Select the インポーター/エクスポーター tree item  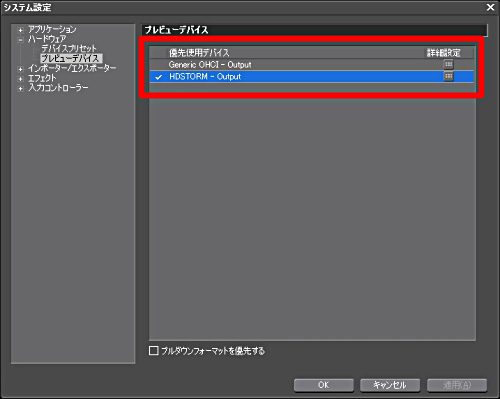(x=72, y=68)
